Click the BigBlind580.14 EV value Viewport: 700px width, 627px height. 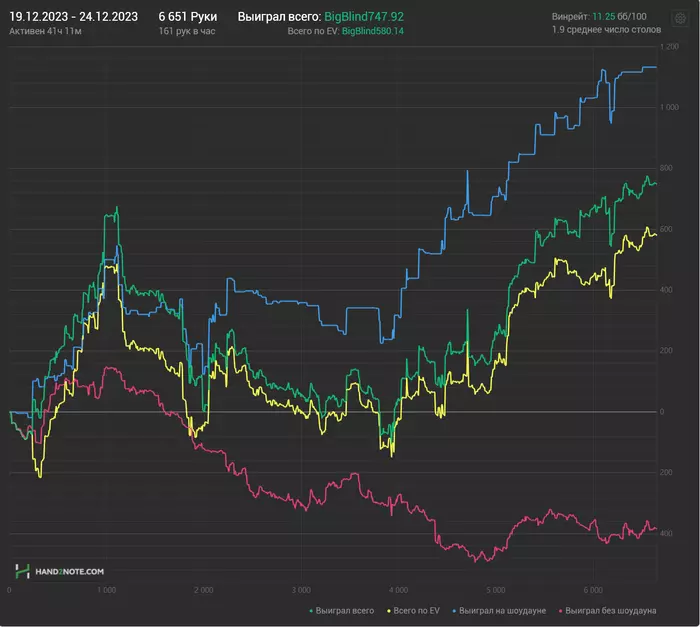(x=372, y=32)
